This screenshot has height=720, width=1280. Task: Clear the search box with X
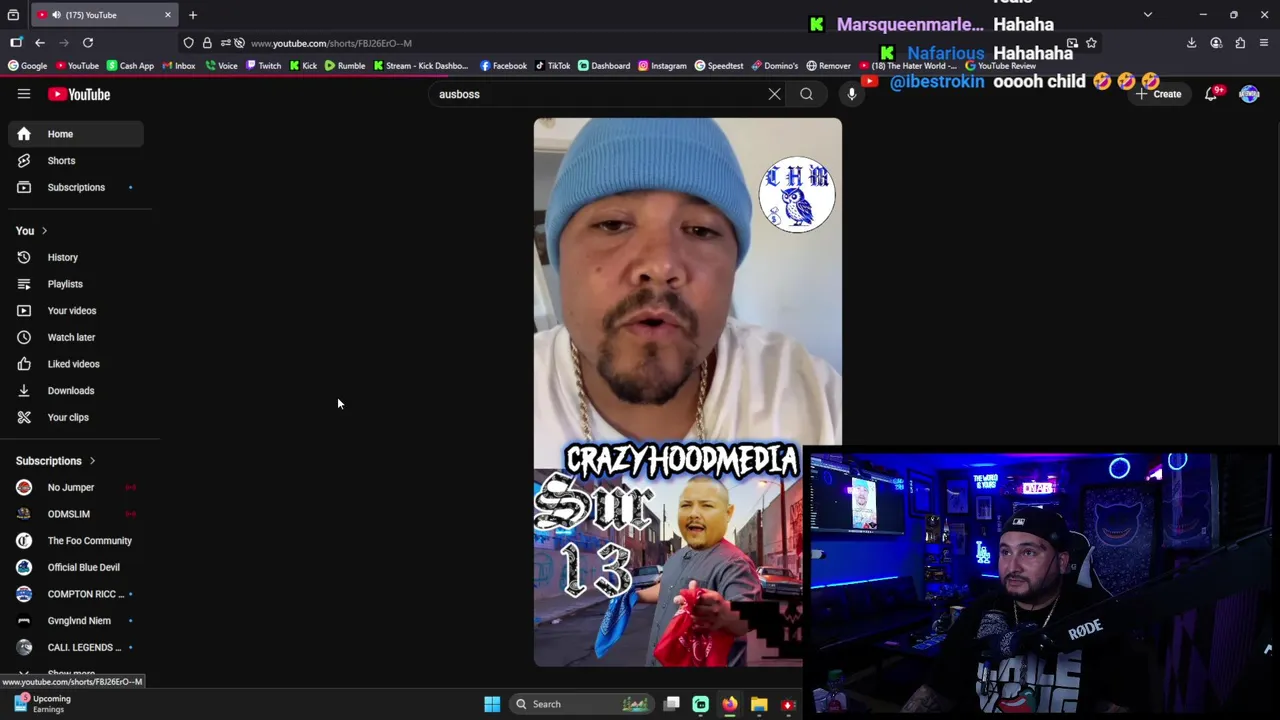pos(774,94)
